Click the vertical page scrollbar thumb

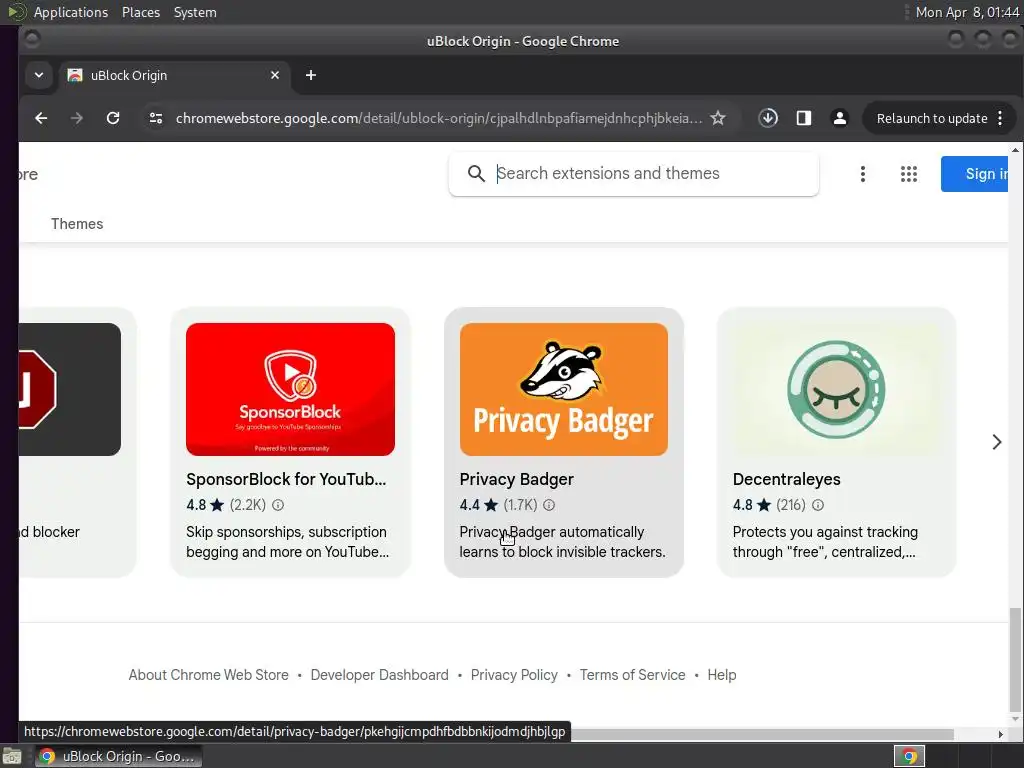point(1015,660)
